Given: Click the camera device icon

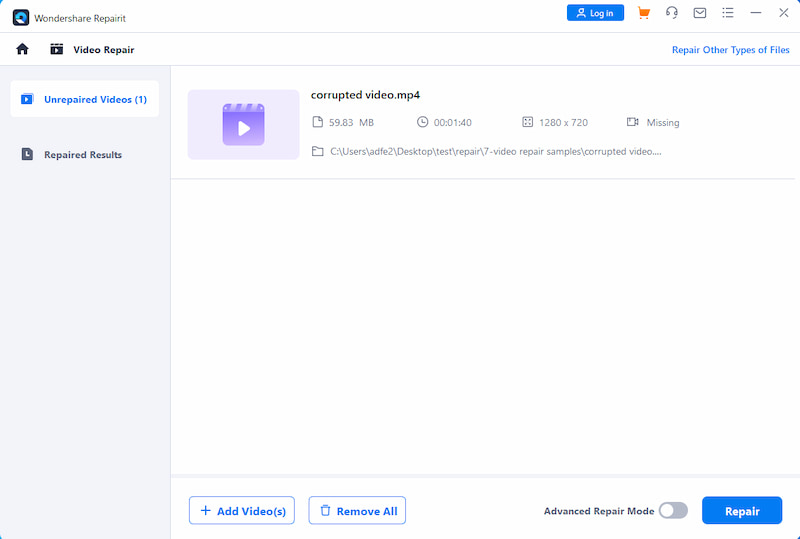Looking at the screenshot, I should (633, 122).
